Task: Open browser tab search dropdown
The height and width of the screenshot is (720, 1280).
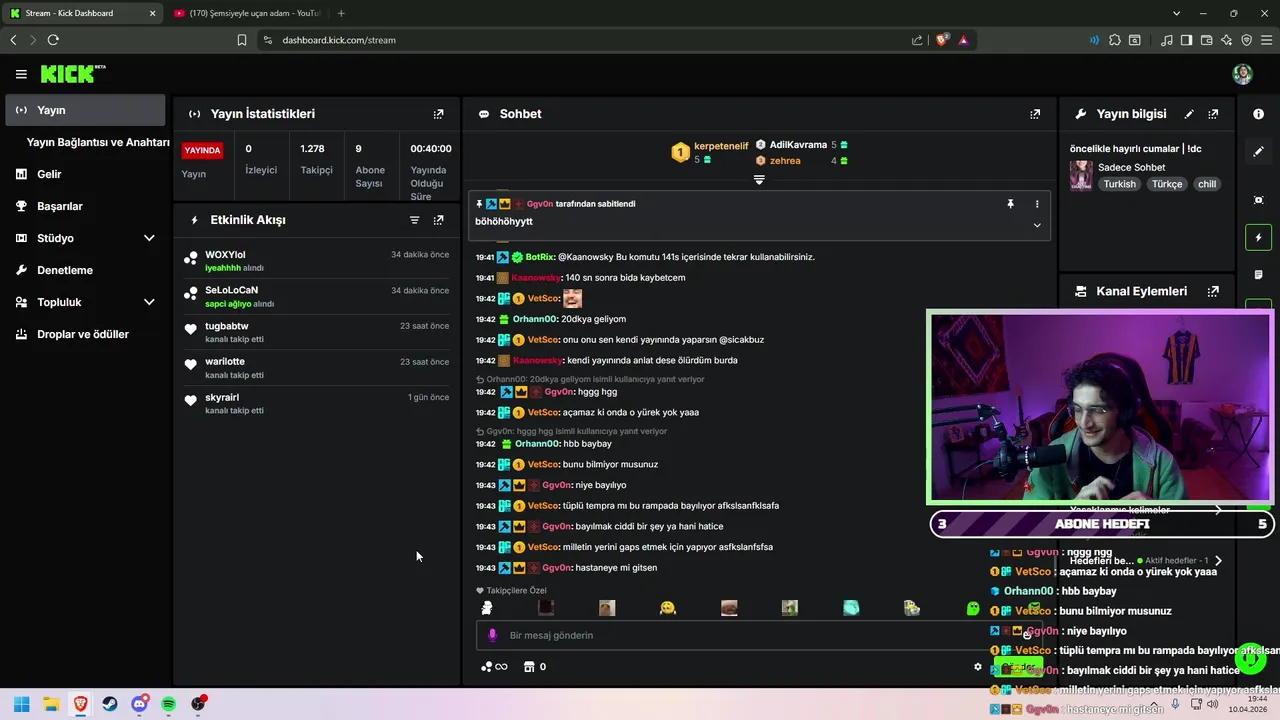Action: coord(1177,13)
